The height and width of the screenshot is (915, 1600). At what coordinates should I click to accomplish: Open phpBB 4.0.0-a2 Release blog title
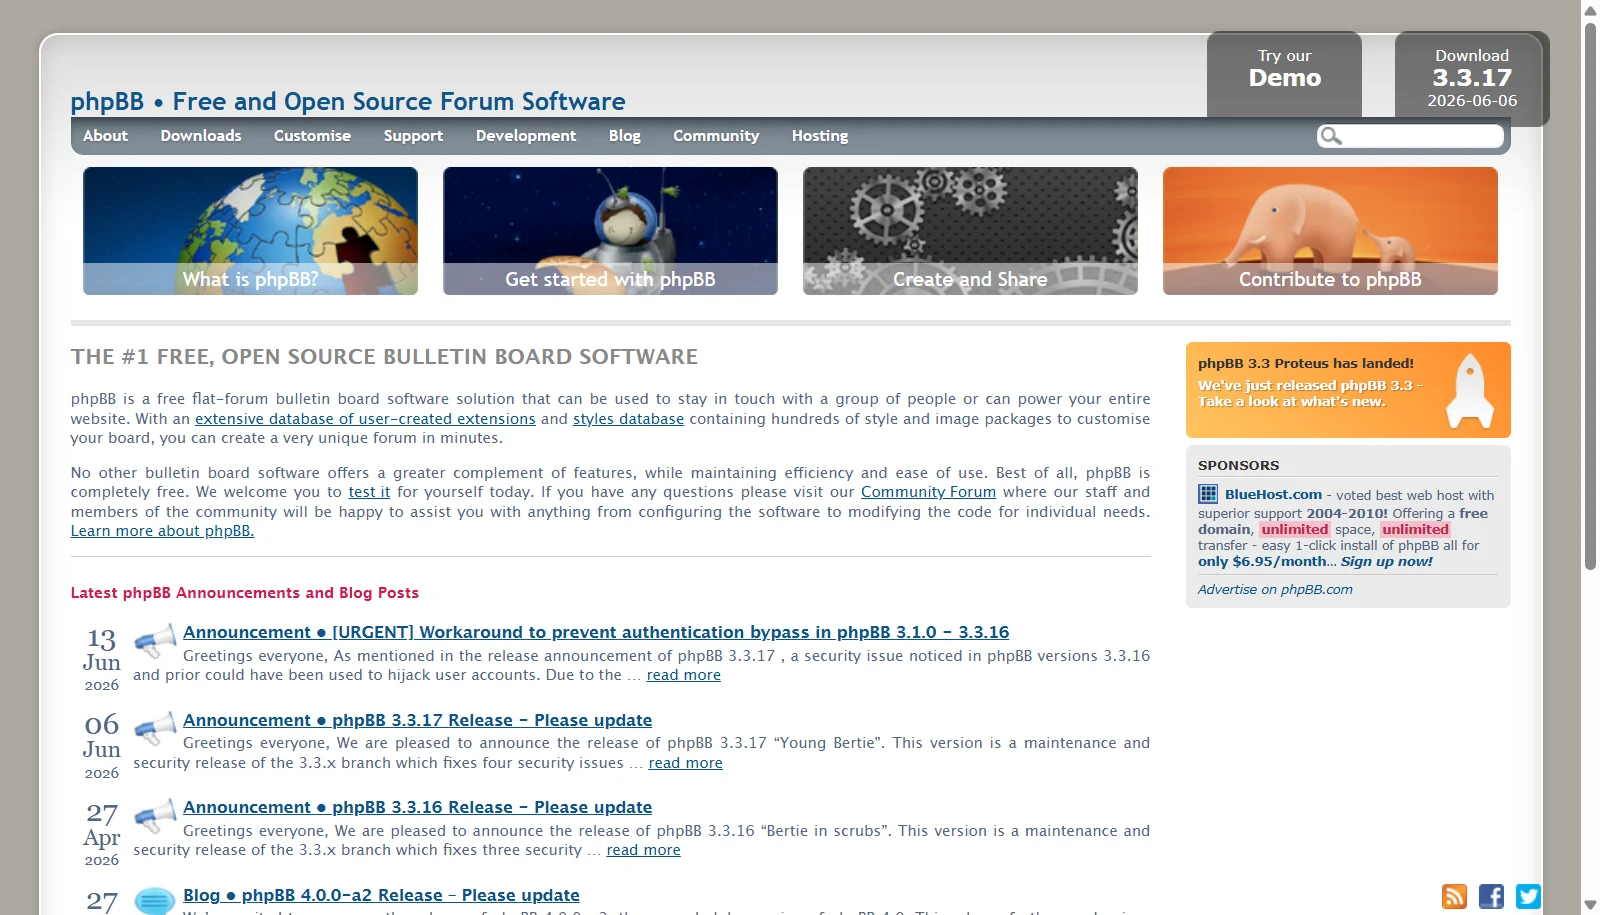(x=381, y=895)
